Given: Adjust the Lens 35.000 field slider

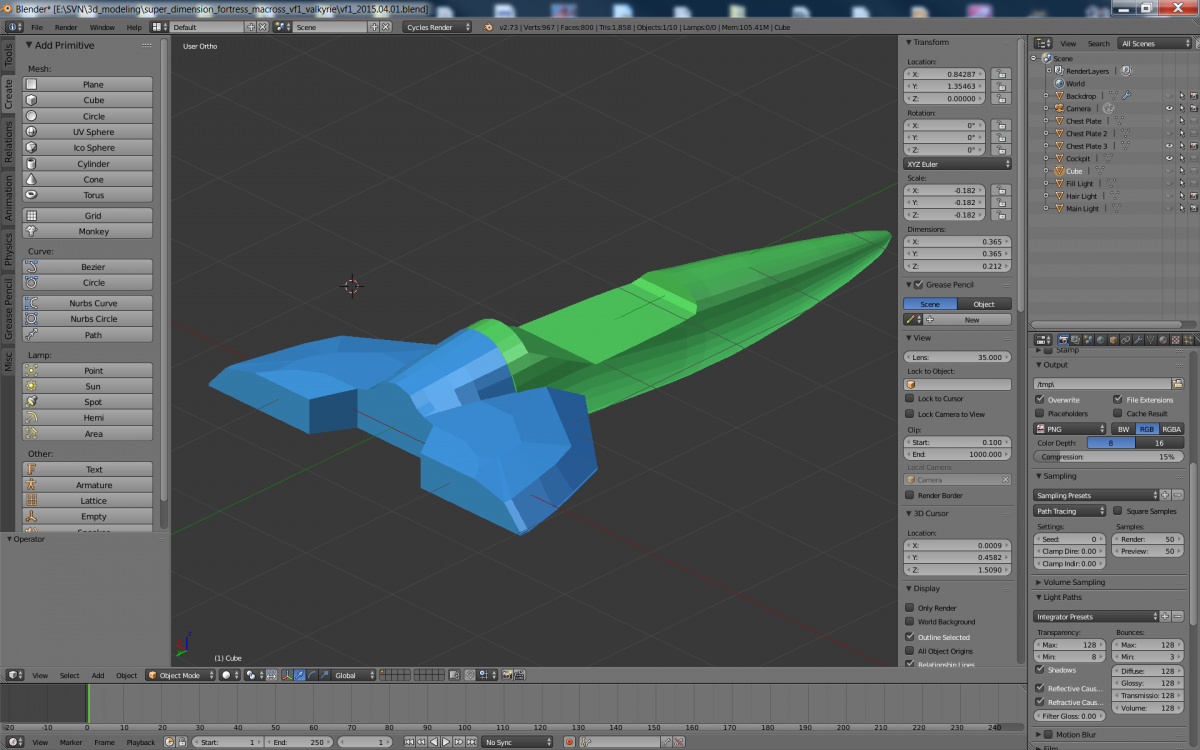Looking at the screenshot, I should 958,356.
